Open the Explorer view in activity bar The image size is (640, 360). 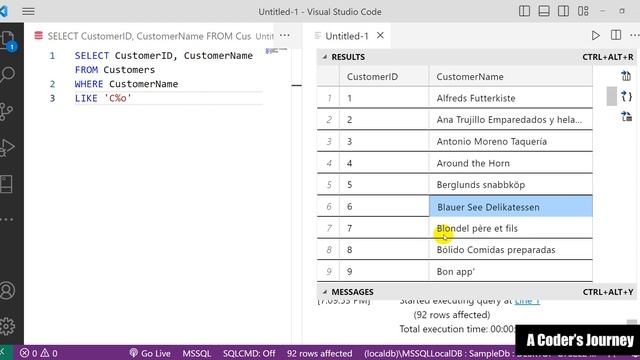[7, 41]
